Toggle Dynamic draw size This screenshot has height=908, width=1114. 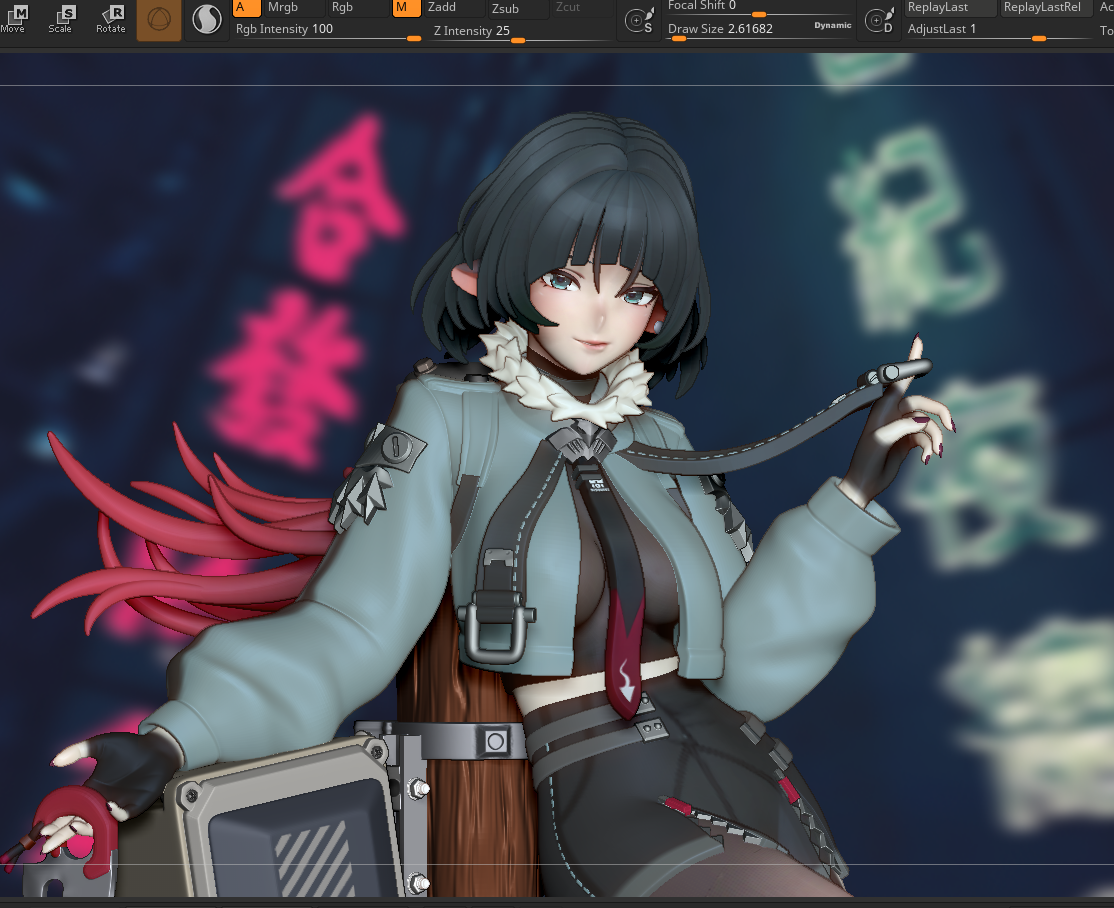click(x=833, y=25)
